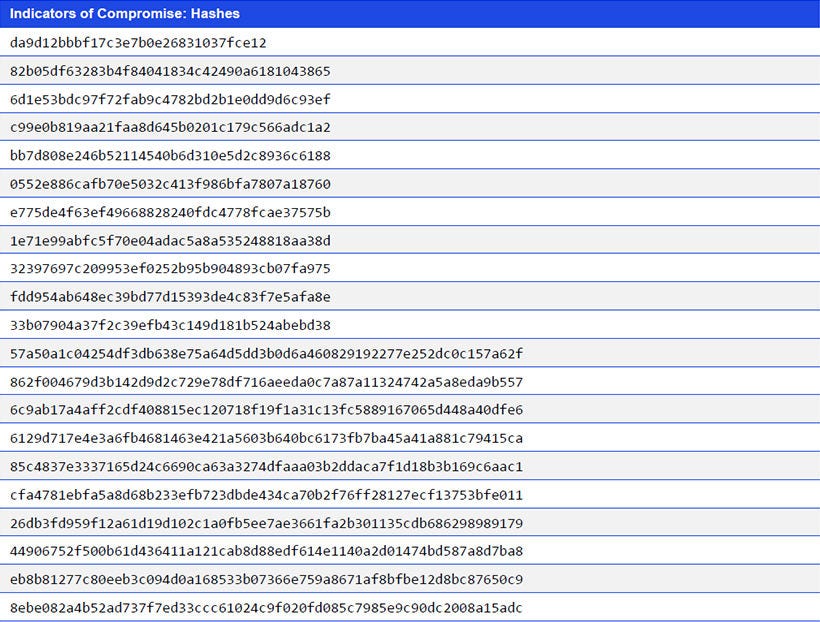The image size is (820, 622).
Task: Select hash starting with cfa4781ebfa5a8d6
Action: pyautogui.click(x=266, y=495)
